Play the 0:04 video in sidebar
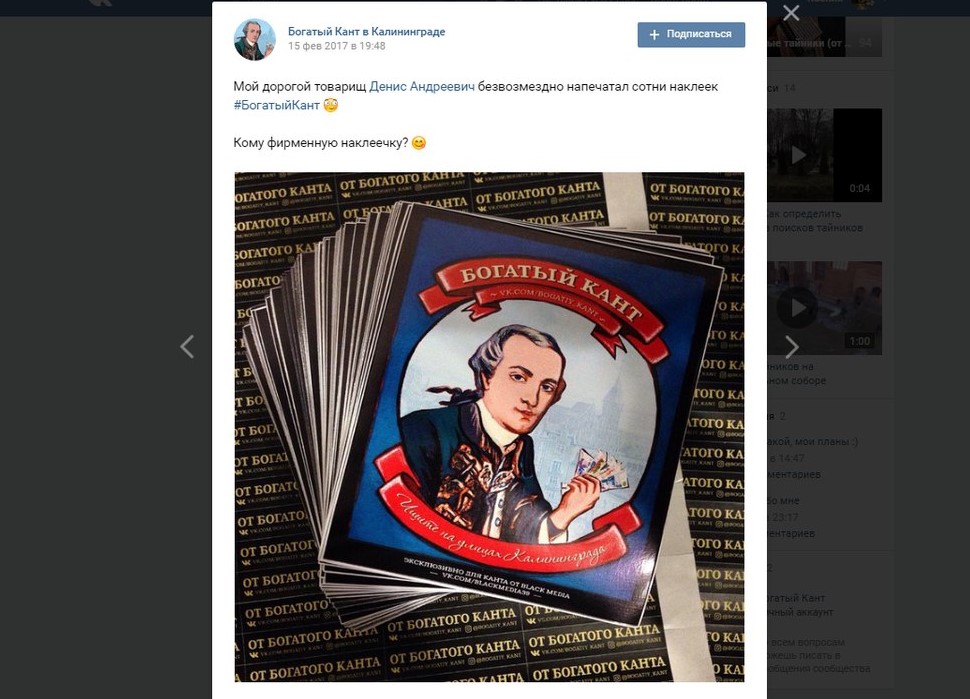Viewport: 970px width, 699px height. tap(825, 155)
